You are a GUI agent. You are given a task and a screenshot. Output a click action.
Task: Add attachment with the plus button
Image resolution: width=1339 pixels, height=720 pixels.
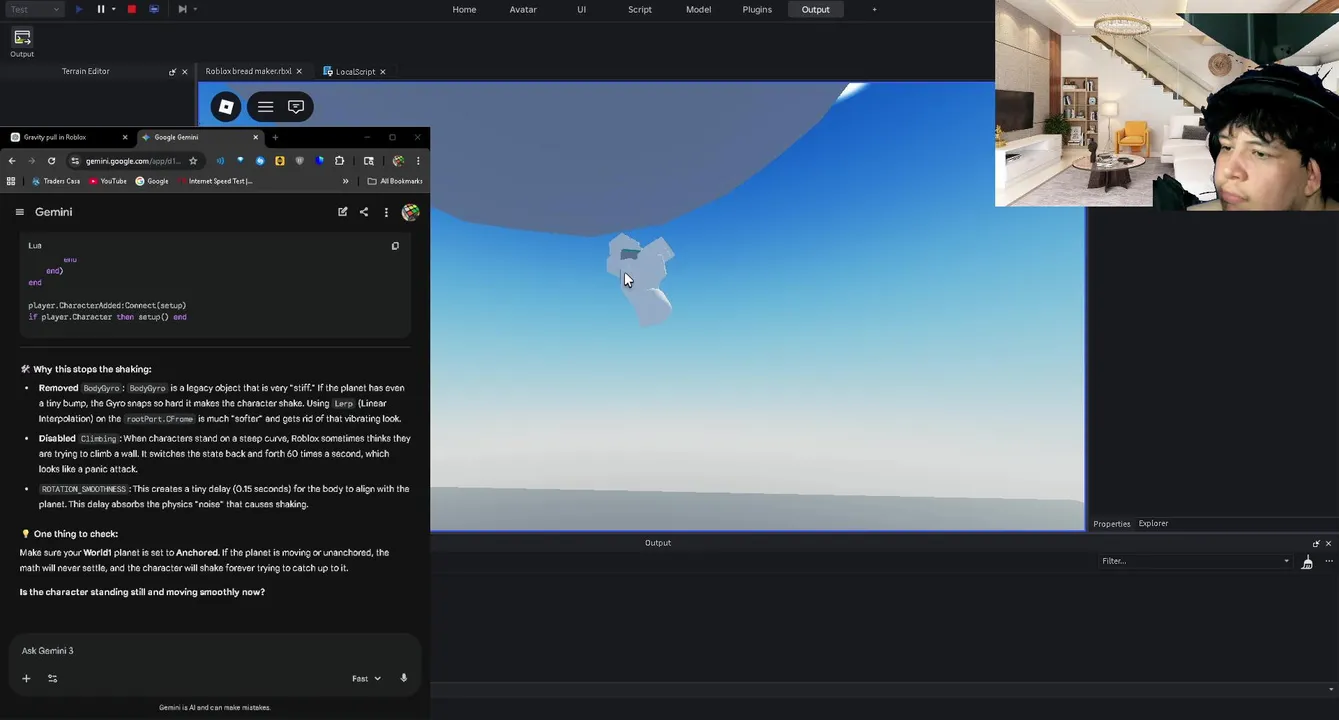click(26, 678)
